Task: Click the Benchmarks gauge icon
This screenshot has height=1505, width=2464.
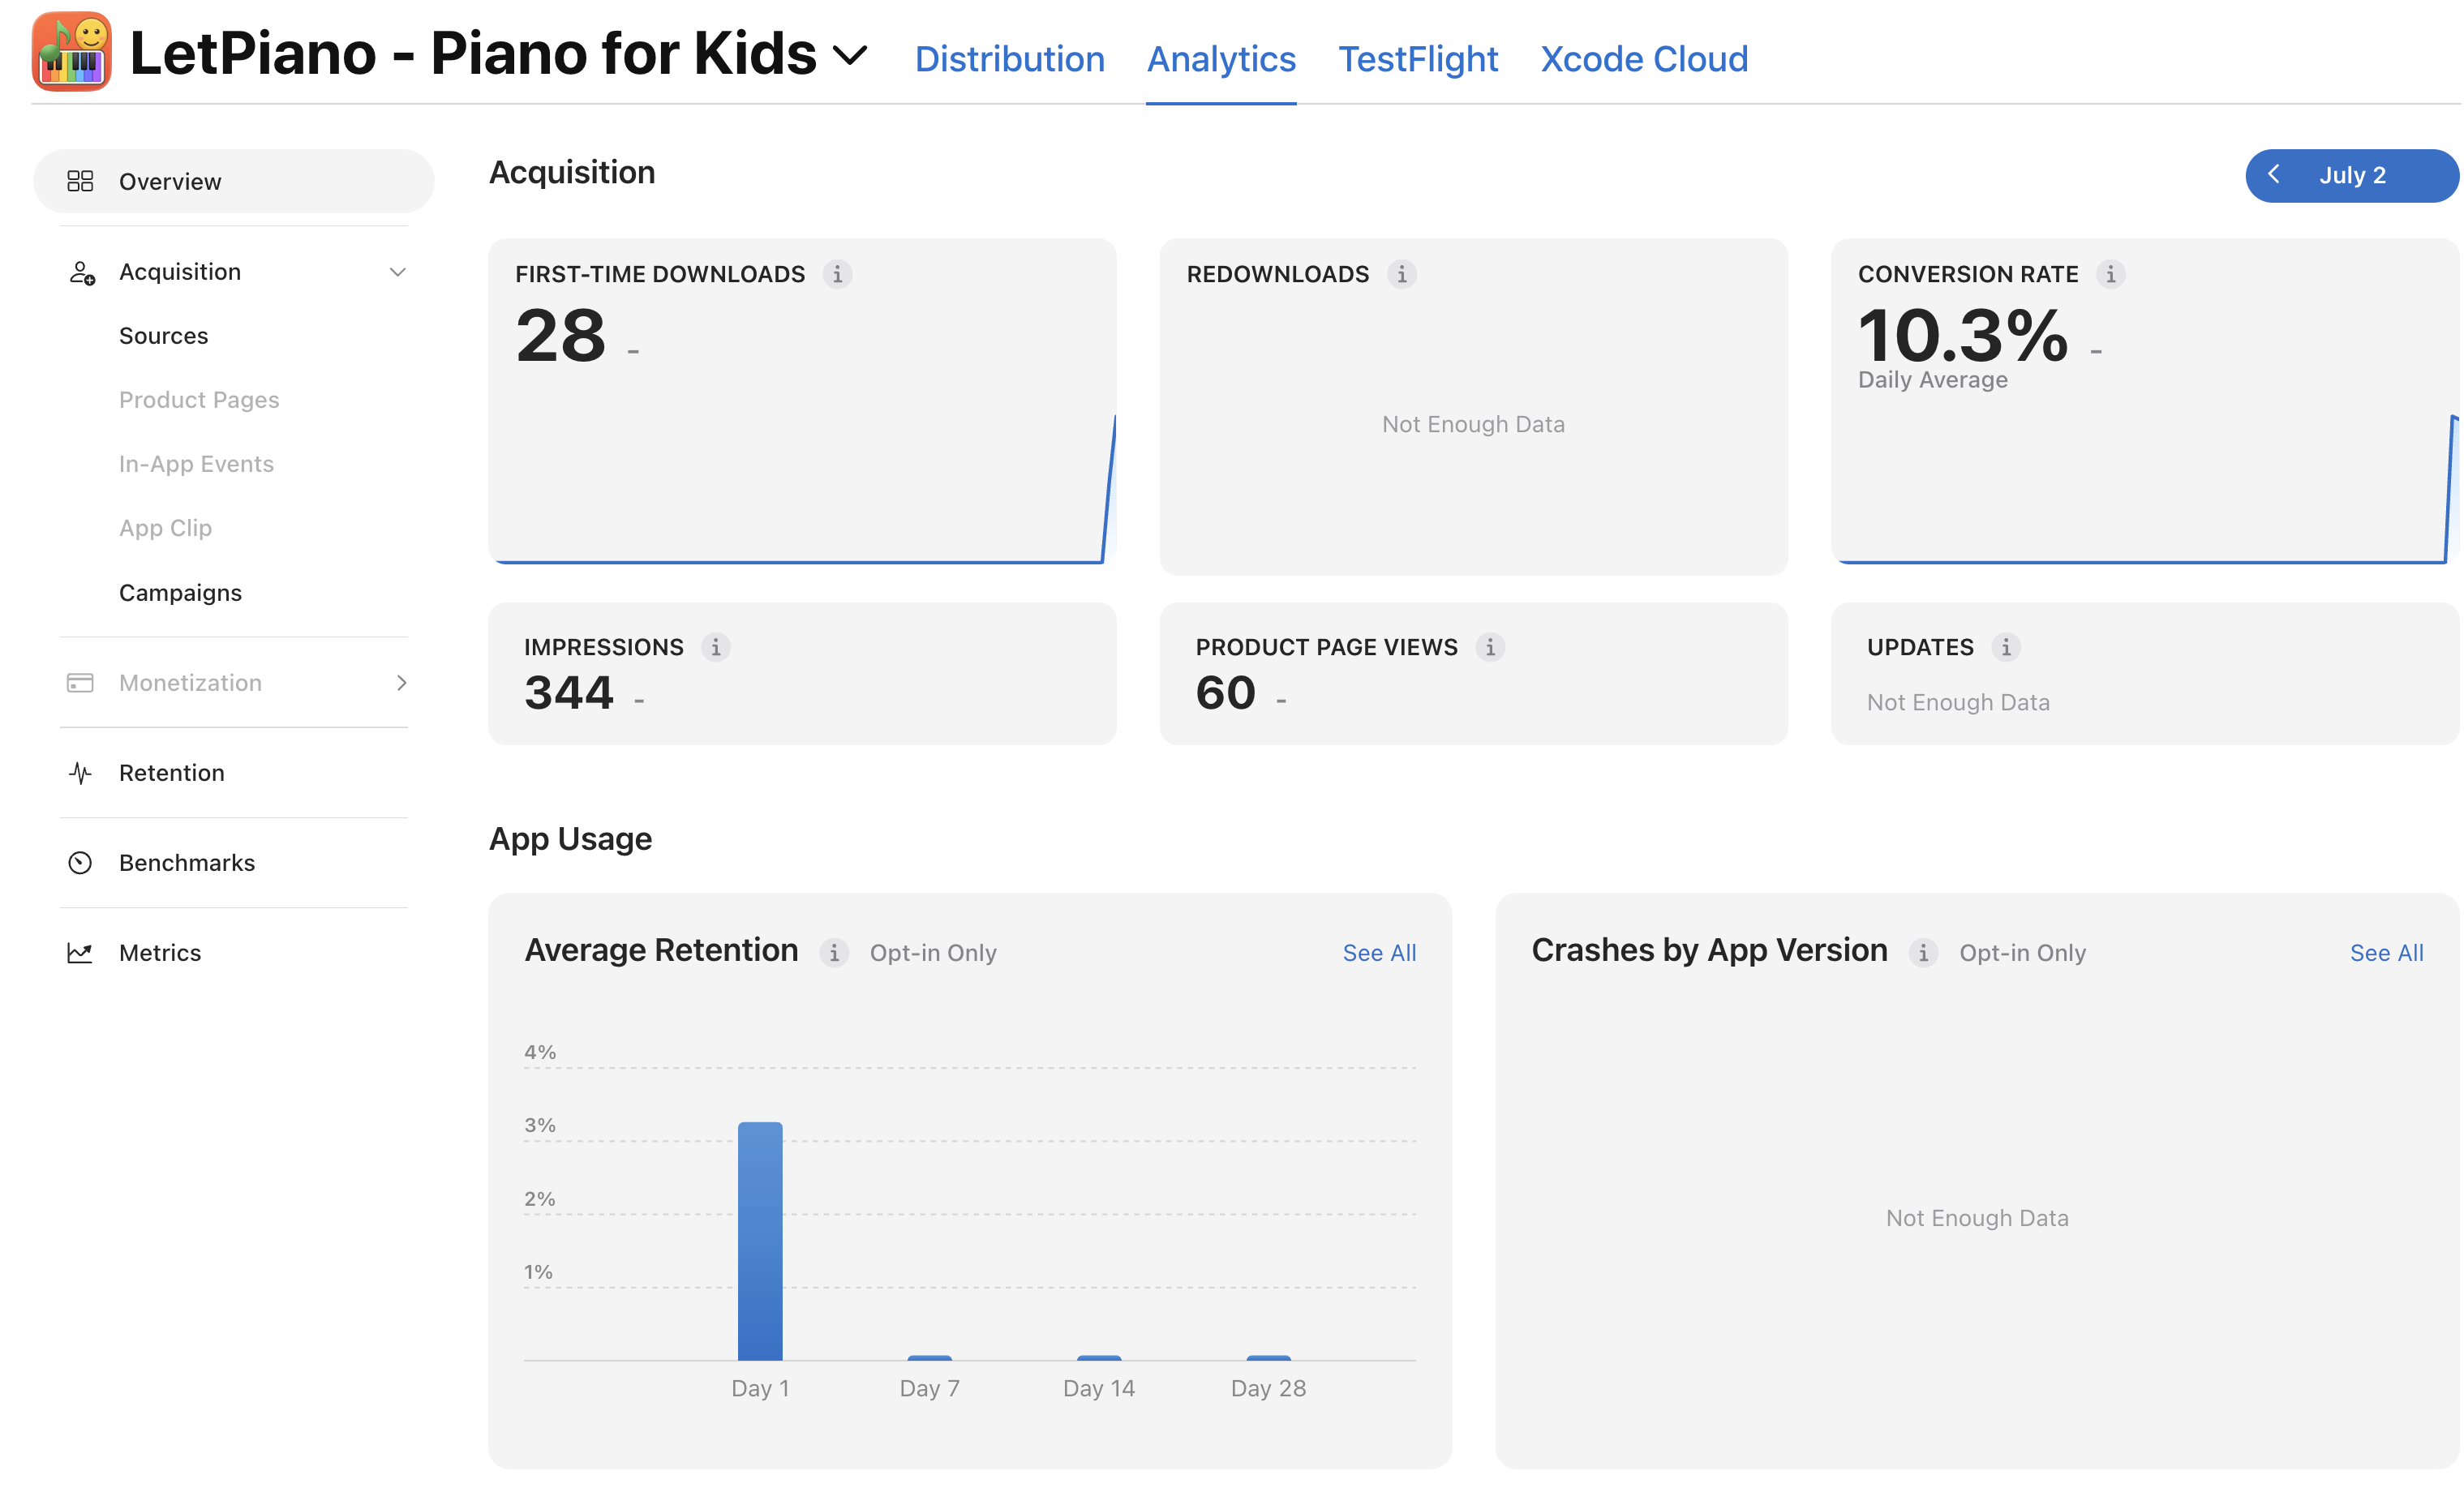Action: 80,863
